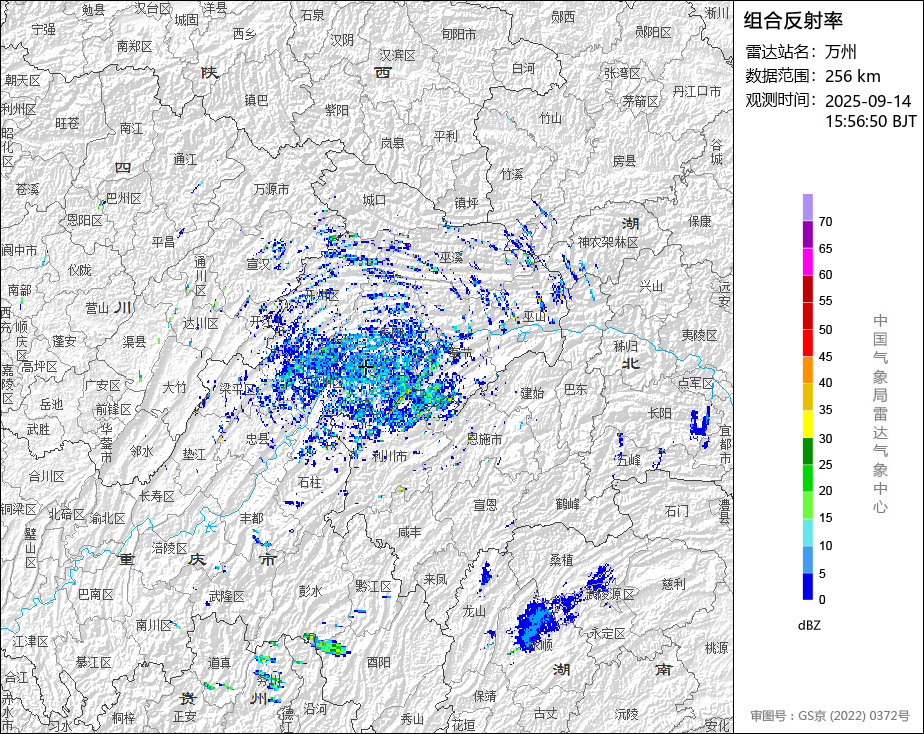The height and width of the screenshot is (734, 924).
Task: Click the 组合反射率 title text
Action: [793, 21]
